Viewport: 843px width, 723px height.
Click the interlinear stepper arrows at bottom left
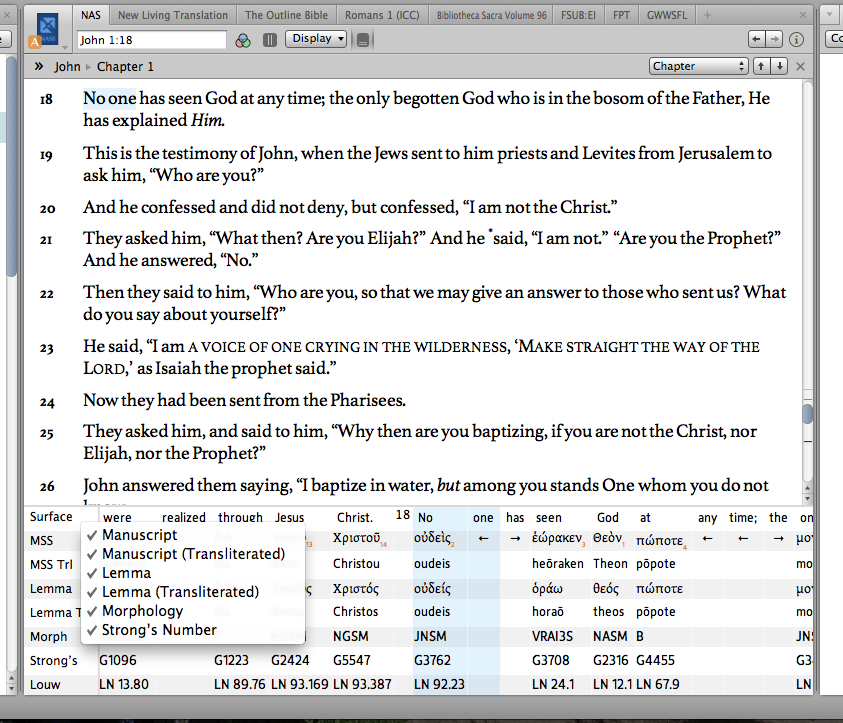pyautogui.click(x=11, y=683)
